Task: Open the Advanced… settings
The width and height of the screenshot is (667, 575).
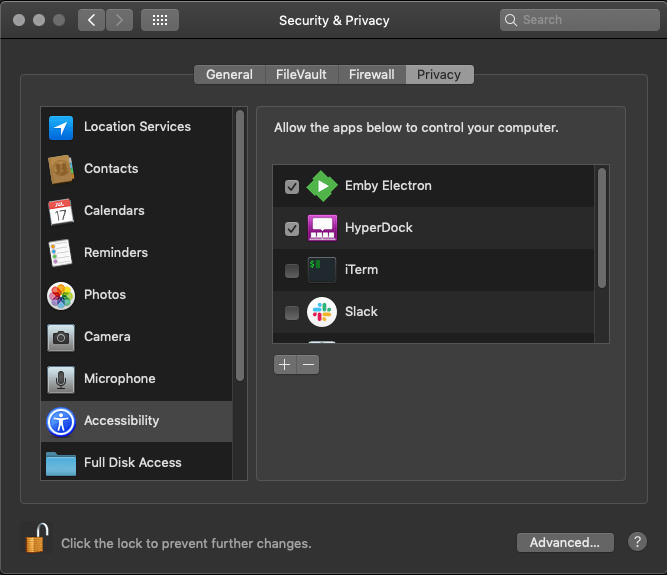Action: (565, 542)
